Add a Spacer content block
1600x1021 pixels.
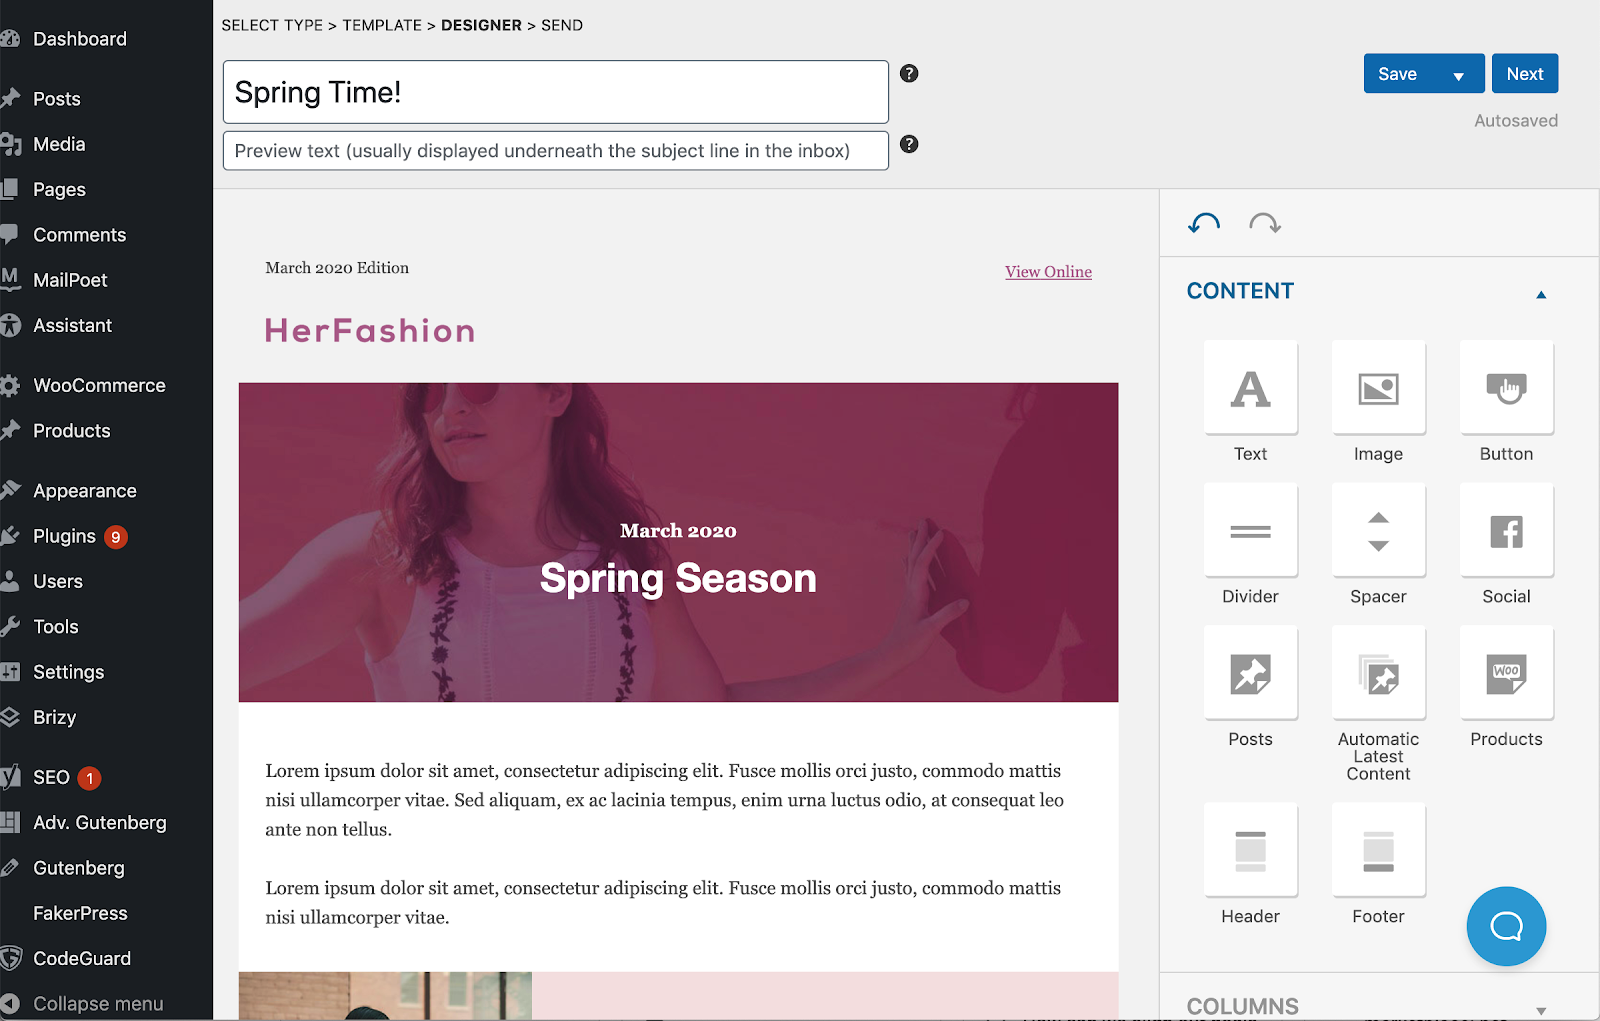(x=1378, y=531)
